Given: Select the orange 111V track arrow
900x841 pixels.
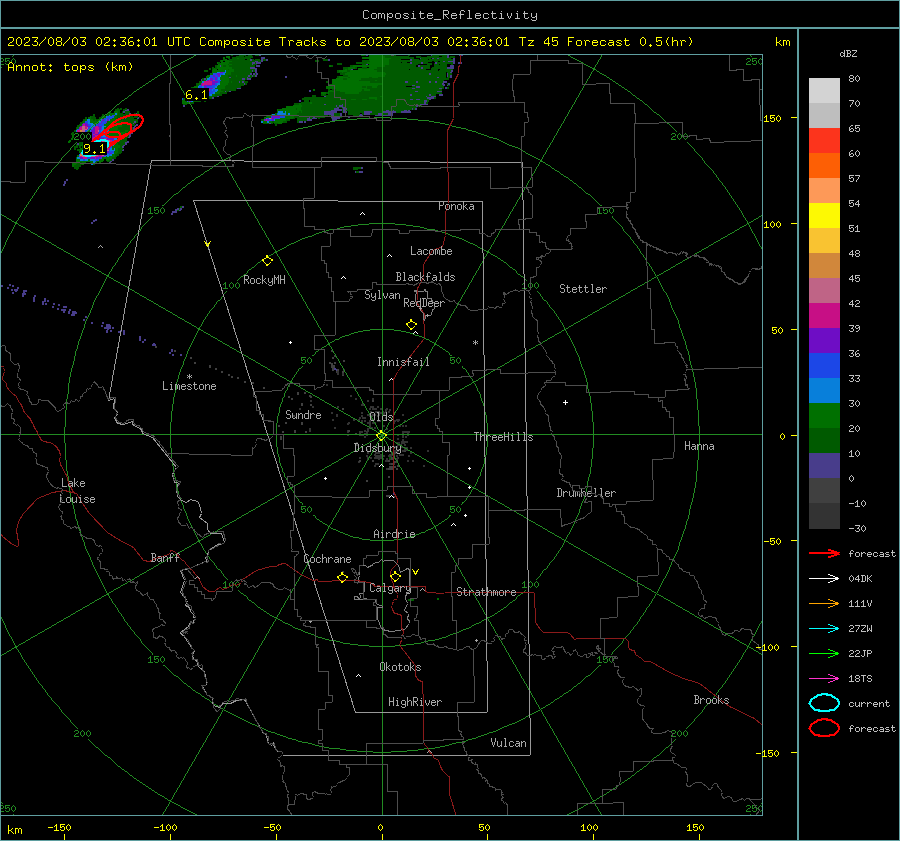Looking at the screenshot, I should point(824,603).
